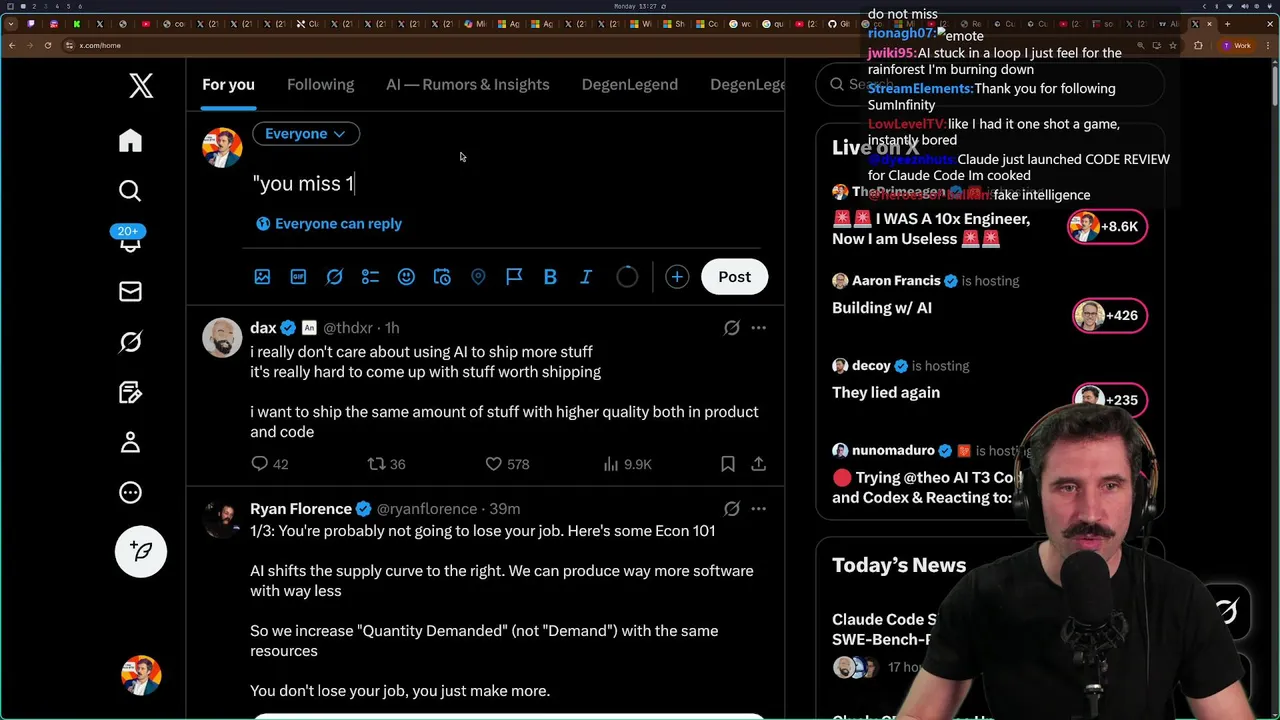This screenshot has width=1280, height=720.
Task: Open dax's profile name
Action: click(264, 328)
